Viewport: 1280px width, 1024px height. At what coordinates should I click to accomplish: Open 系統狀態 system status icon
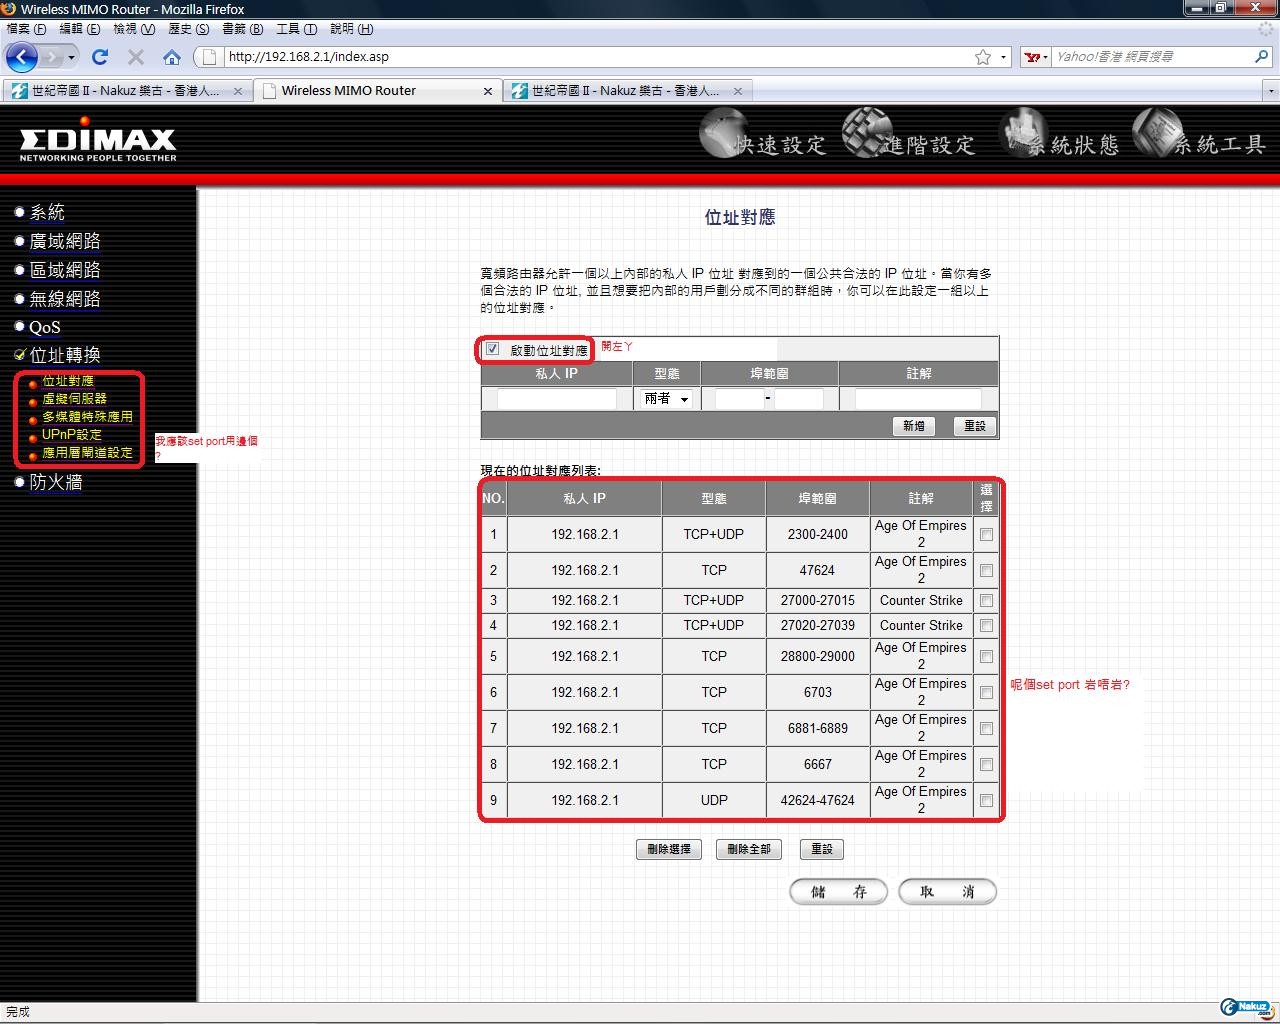point(1060,134)
